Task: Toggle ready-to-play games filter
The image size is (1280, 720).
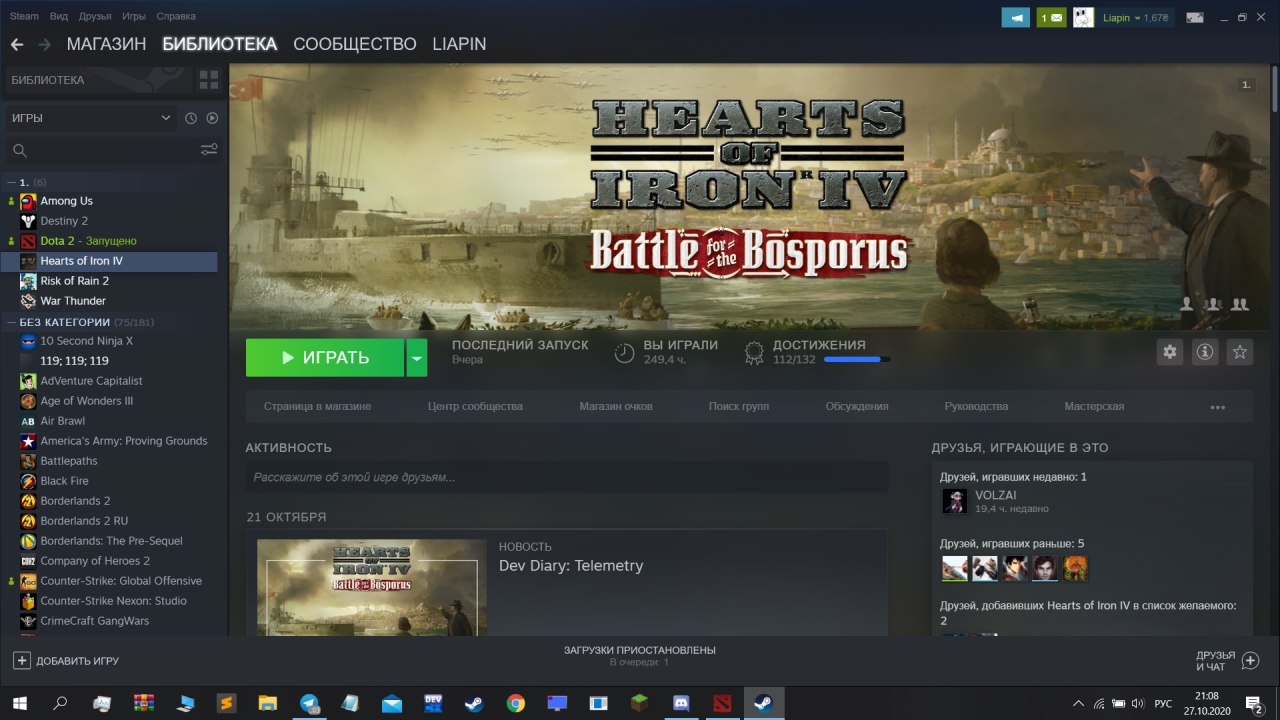Action: [x=212, y=118]
